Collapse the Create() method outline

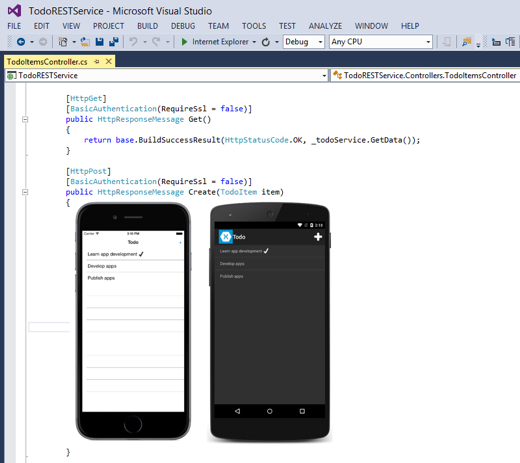click(25, 192)
